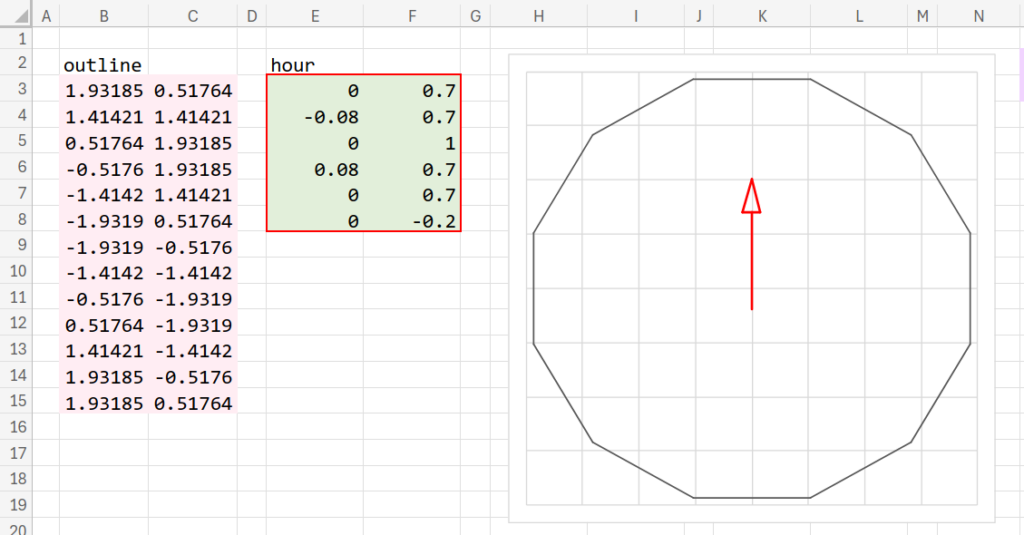Click cell B11 with value -0.5176
The height and width of the screenshot is (535, 1024).
point(104,299)
